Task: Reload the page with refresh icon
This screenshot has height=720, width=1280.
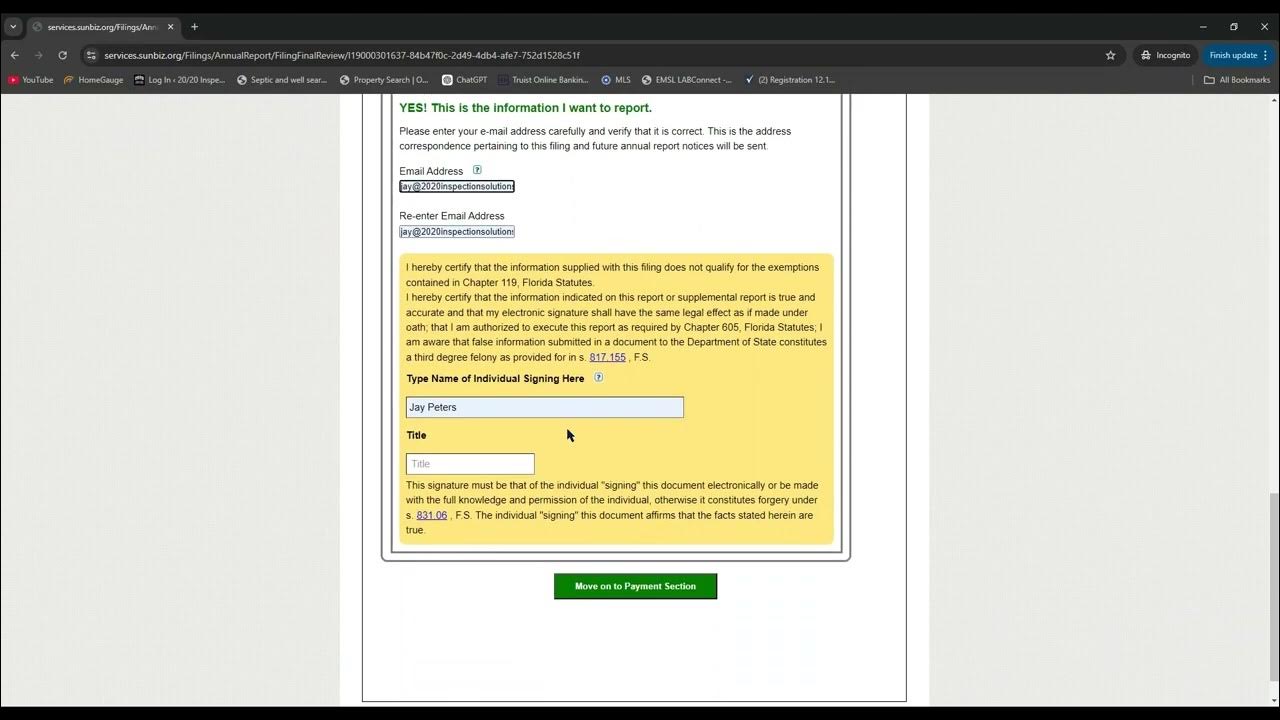Action: (x=62, y=55)
